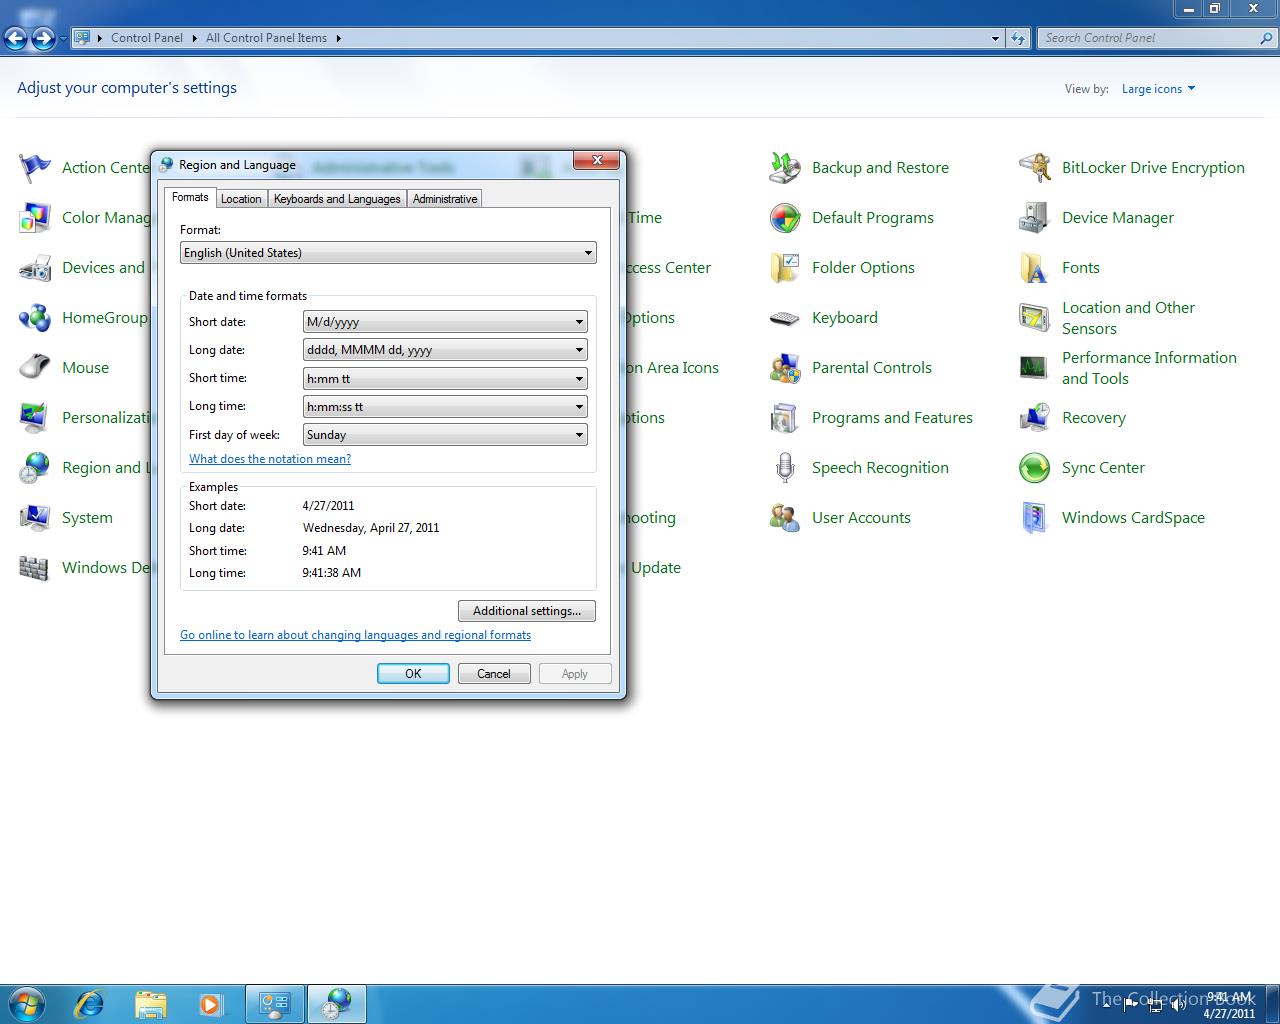Open Default Programs icon
The height and width of the screenshot is (1024, 1280).
click(785, 217)
